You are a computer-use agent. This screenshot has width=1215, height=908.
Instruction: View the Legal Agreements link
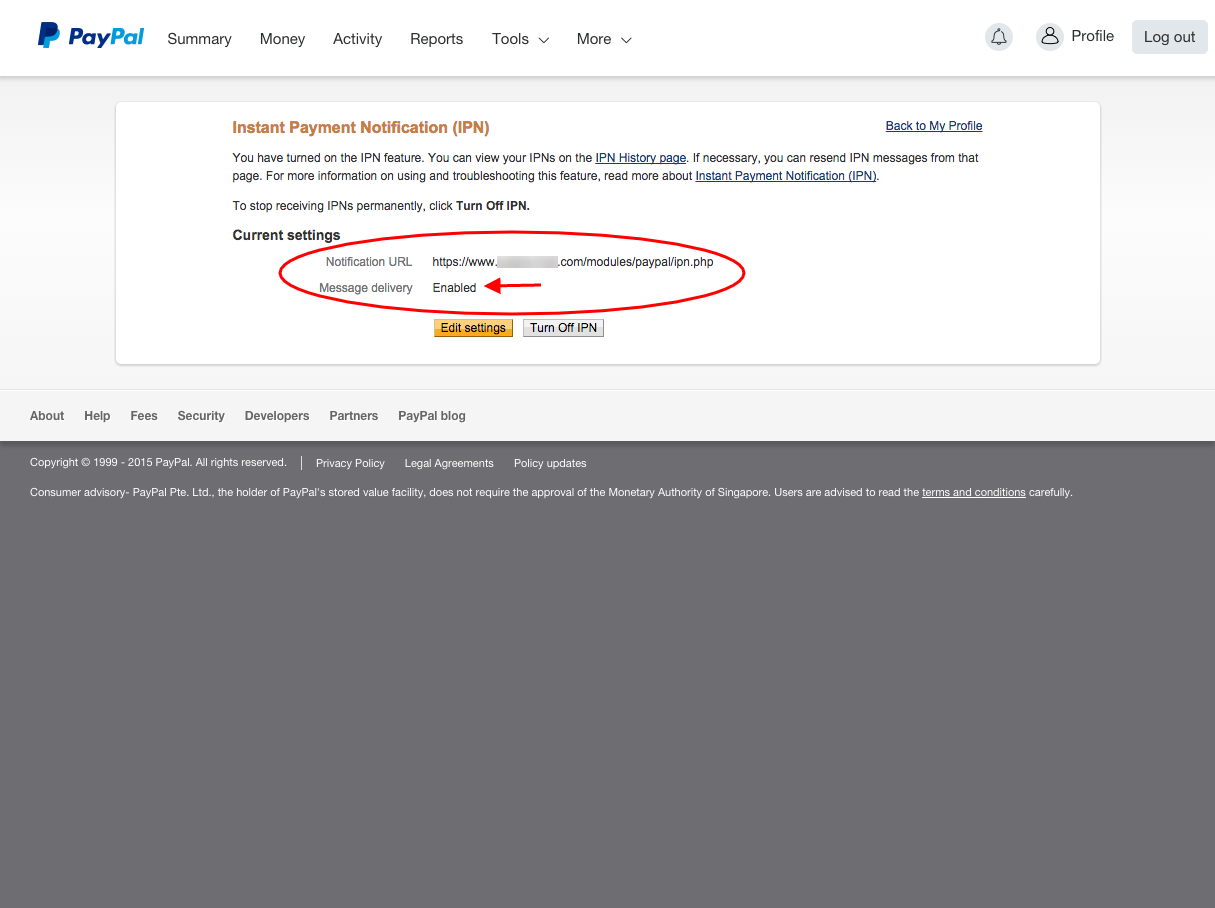(x=449, y=463)
